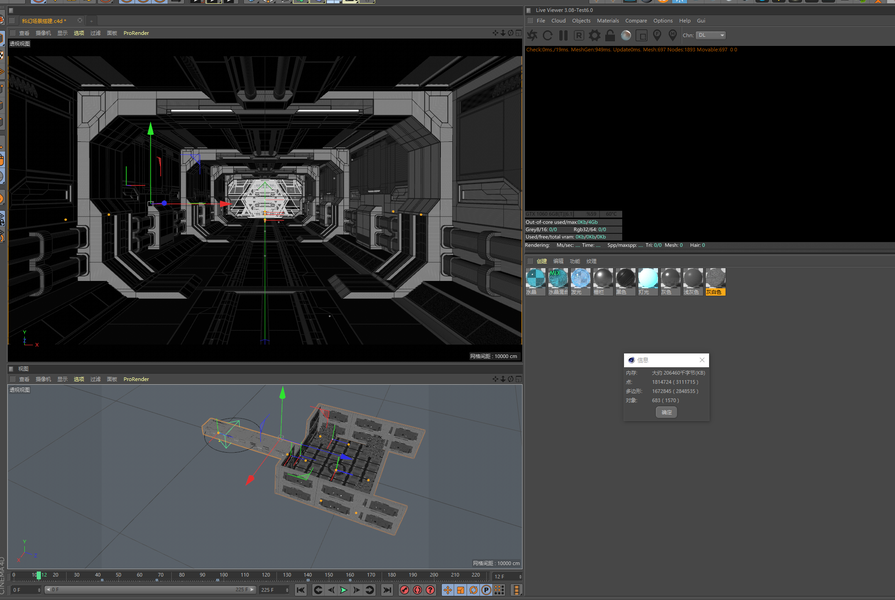Viewport: 895px width, 600px height.
Task: Pause rendering in Live Viewer
Action: click(563, 35)
